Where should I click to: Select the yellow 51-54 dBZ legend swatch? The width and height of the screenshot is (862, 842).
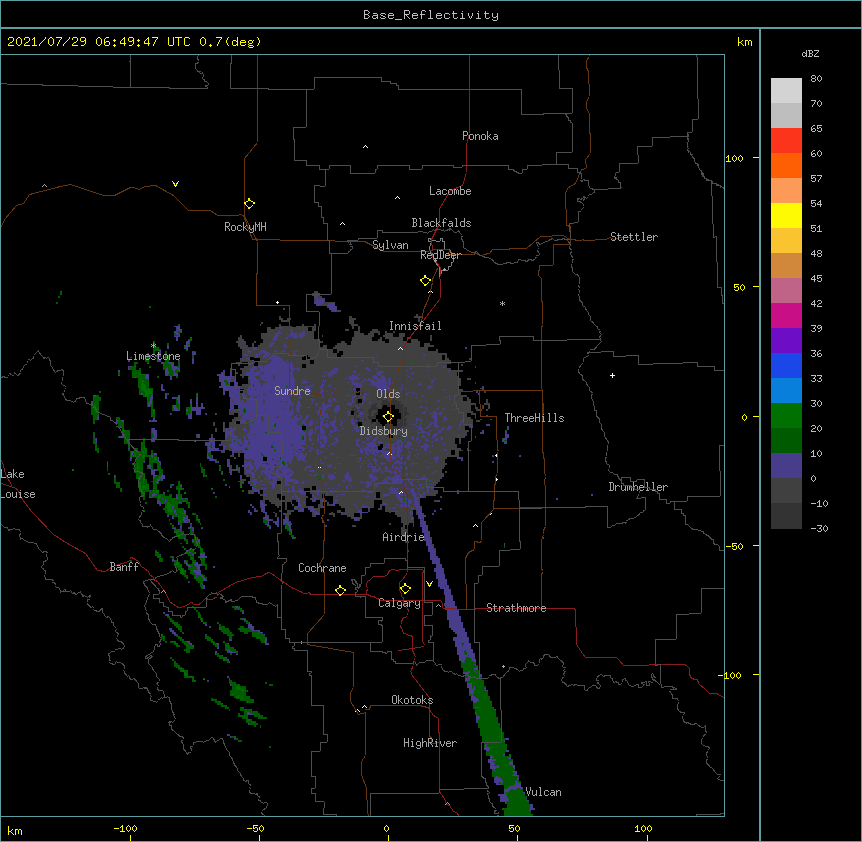coord(786,215)
